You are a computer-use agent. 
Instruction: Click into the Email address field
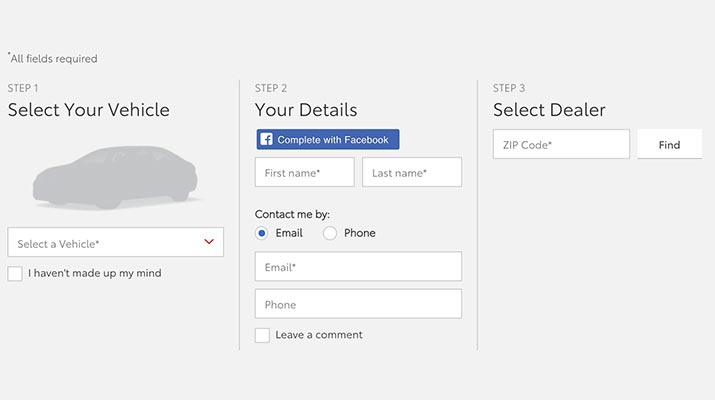[358, 266]
